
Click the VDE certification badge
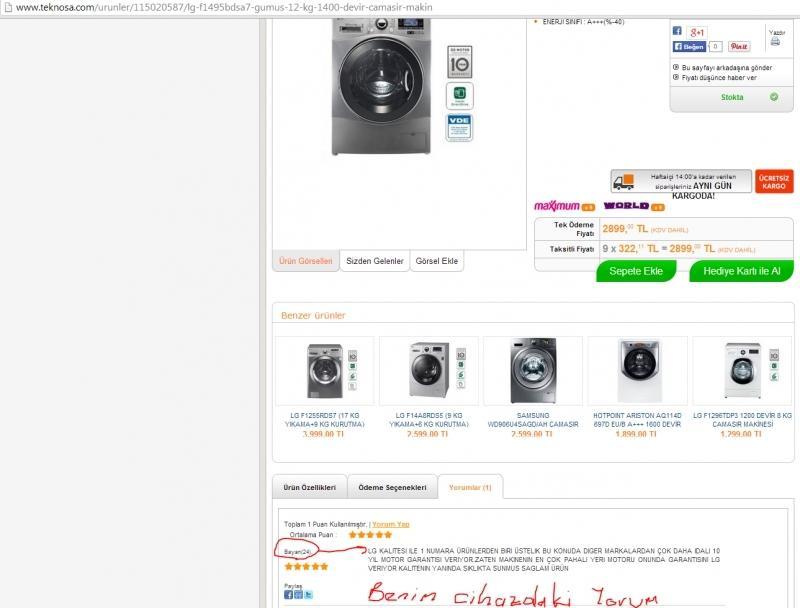point(459,127)
